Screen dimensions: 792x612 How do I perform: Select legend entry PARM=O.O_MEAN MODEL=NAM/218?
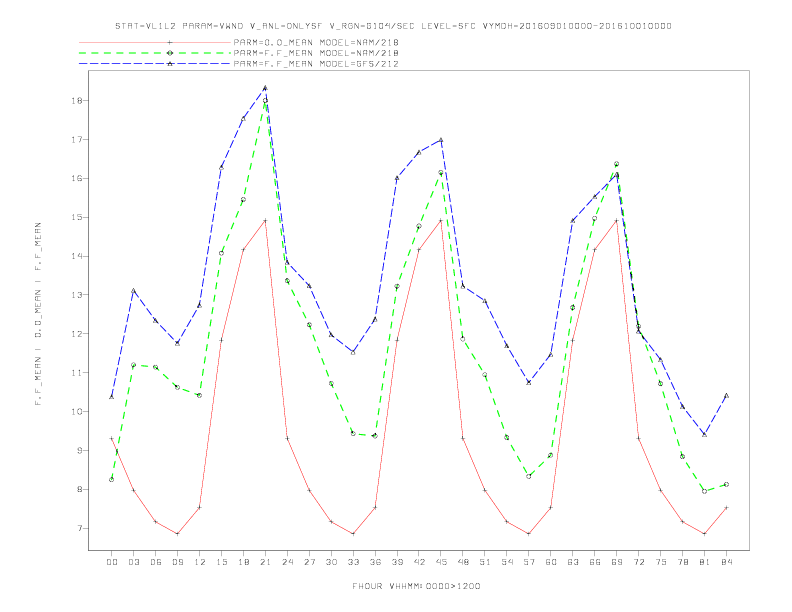click(316, 42)
